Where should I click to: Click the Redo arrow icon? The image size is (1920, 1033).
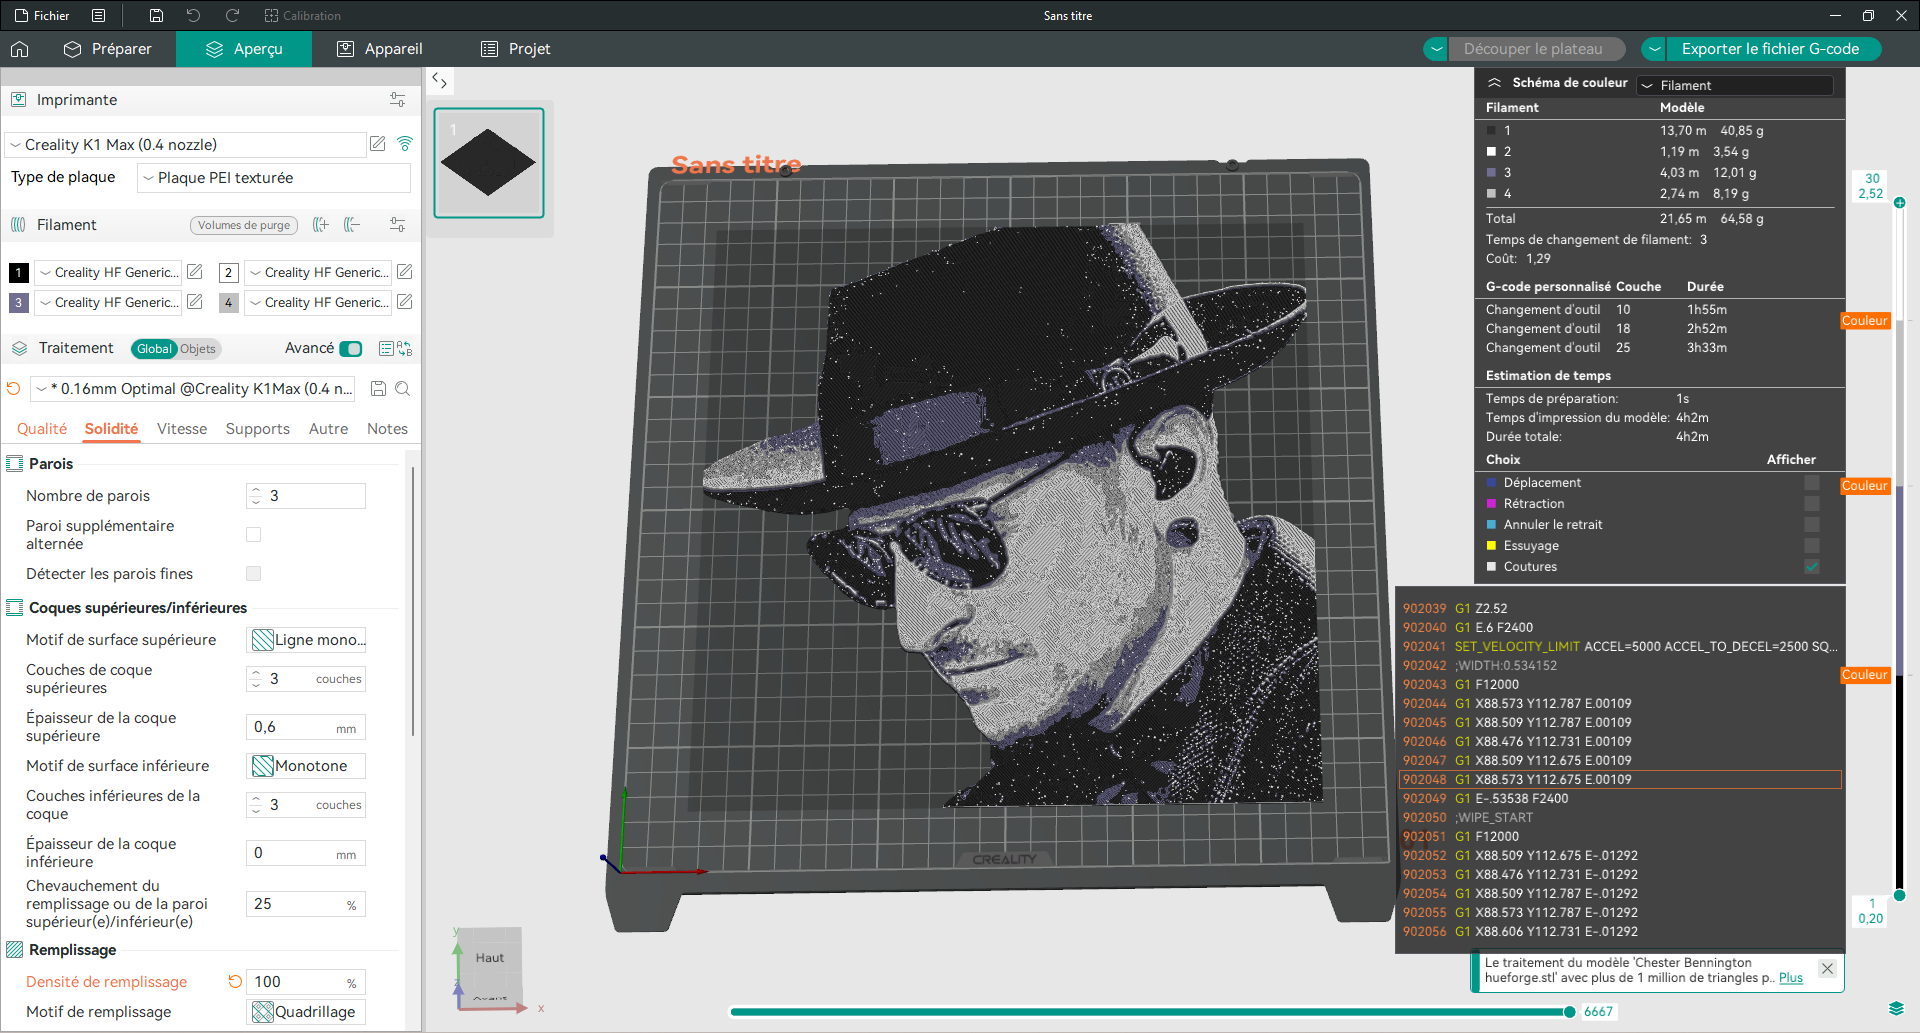point(232,15)
